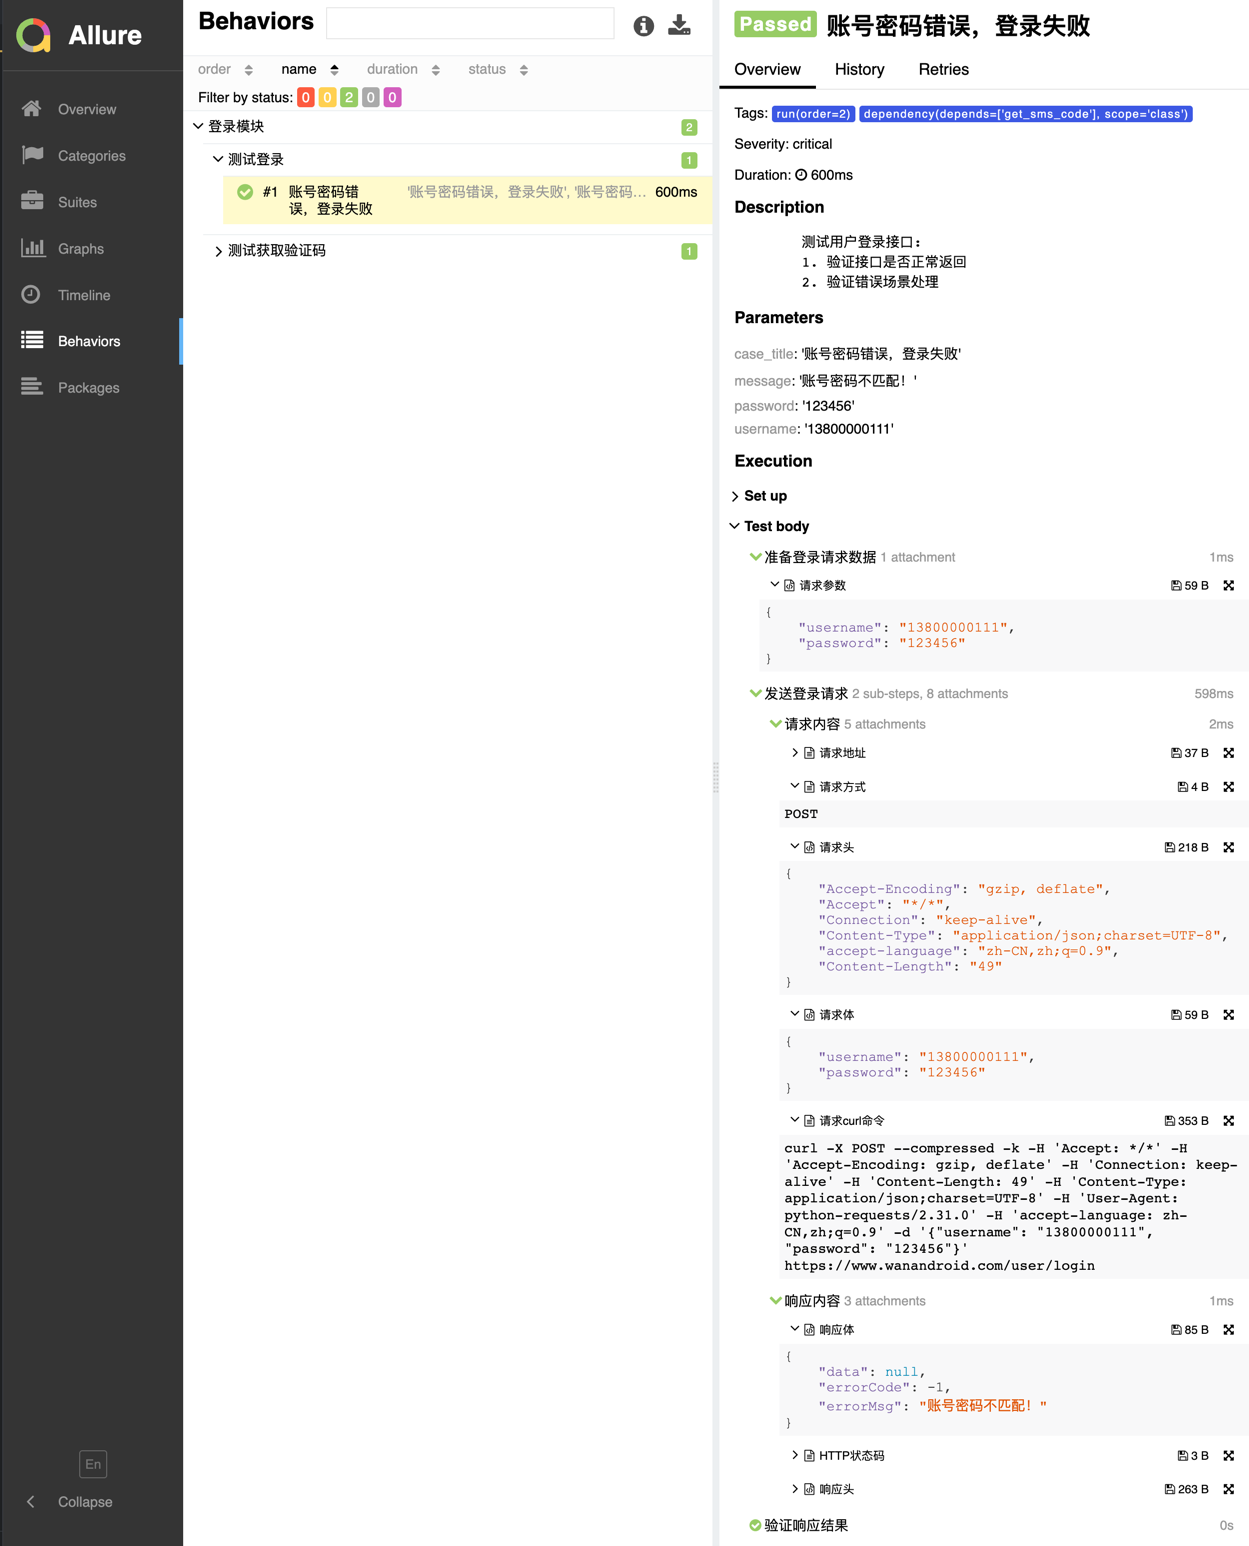Switch to the History tab
The image size is (1249, 1546).
(859, 69)
